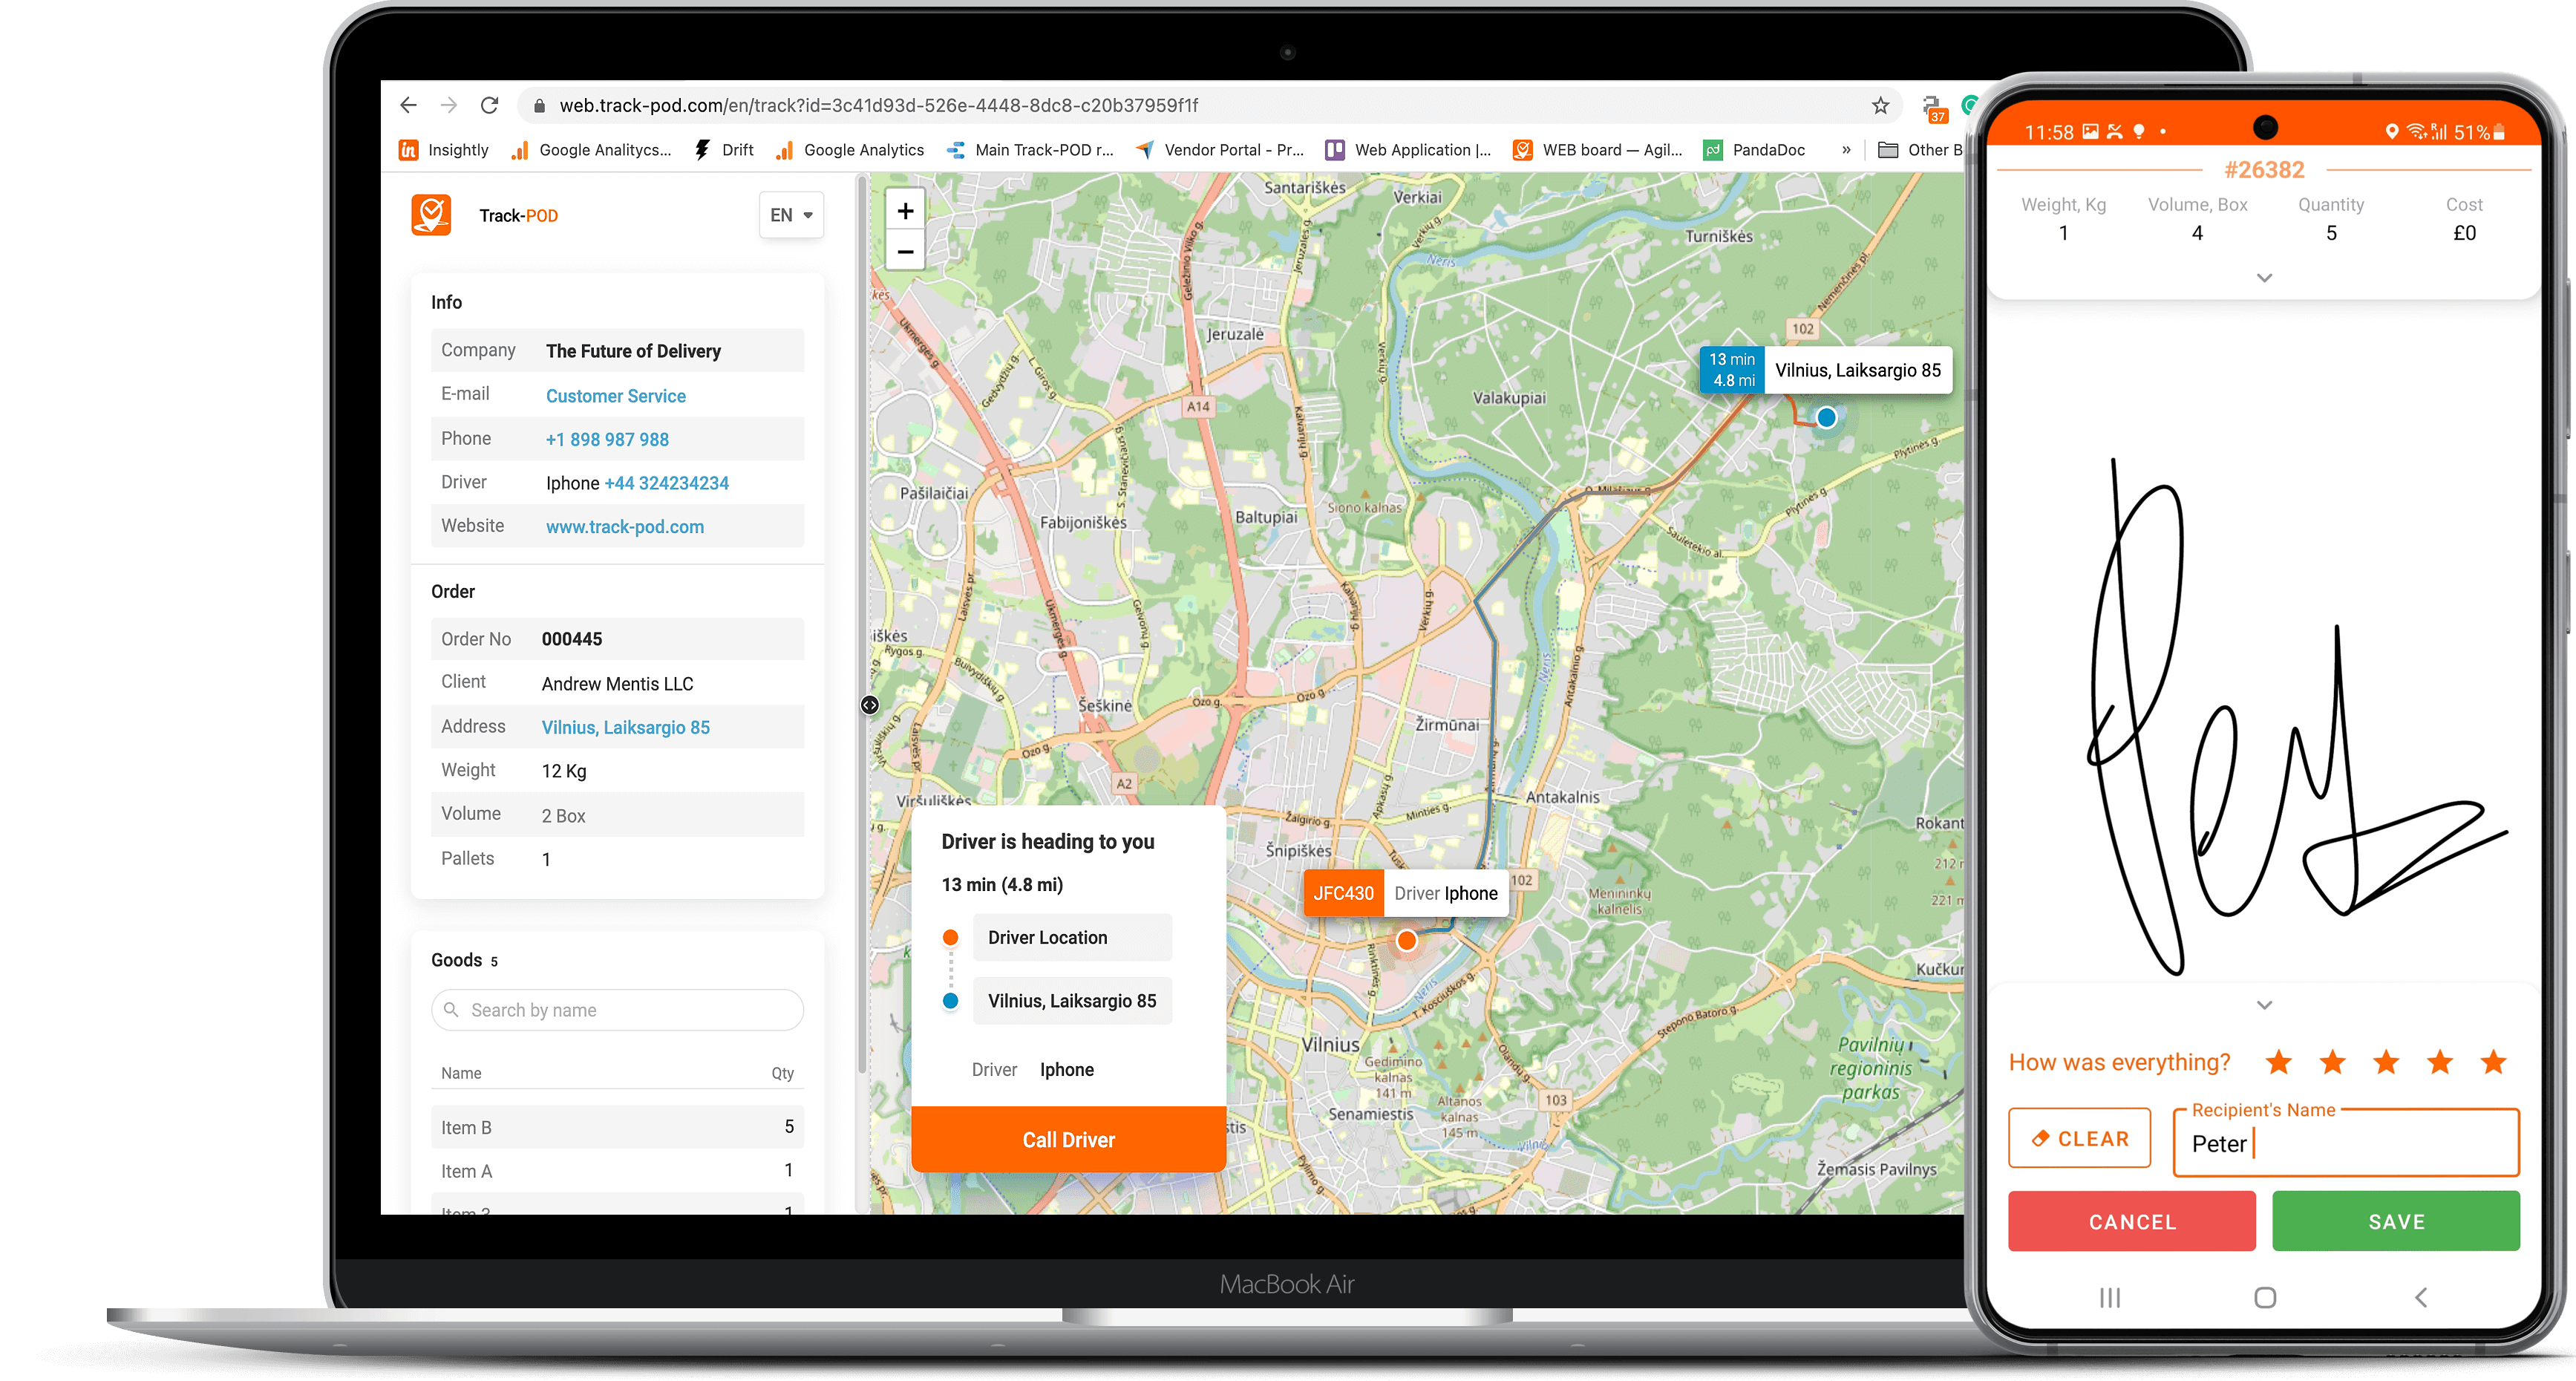This screenshot has height=1381, width=2576.
Task: Zoom out using the minus map control
Action: point(905,251)
